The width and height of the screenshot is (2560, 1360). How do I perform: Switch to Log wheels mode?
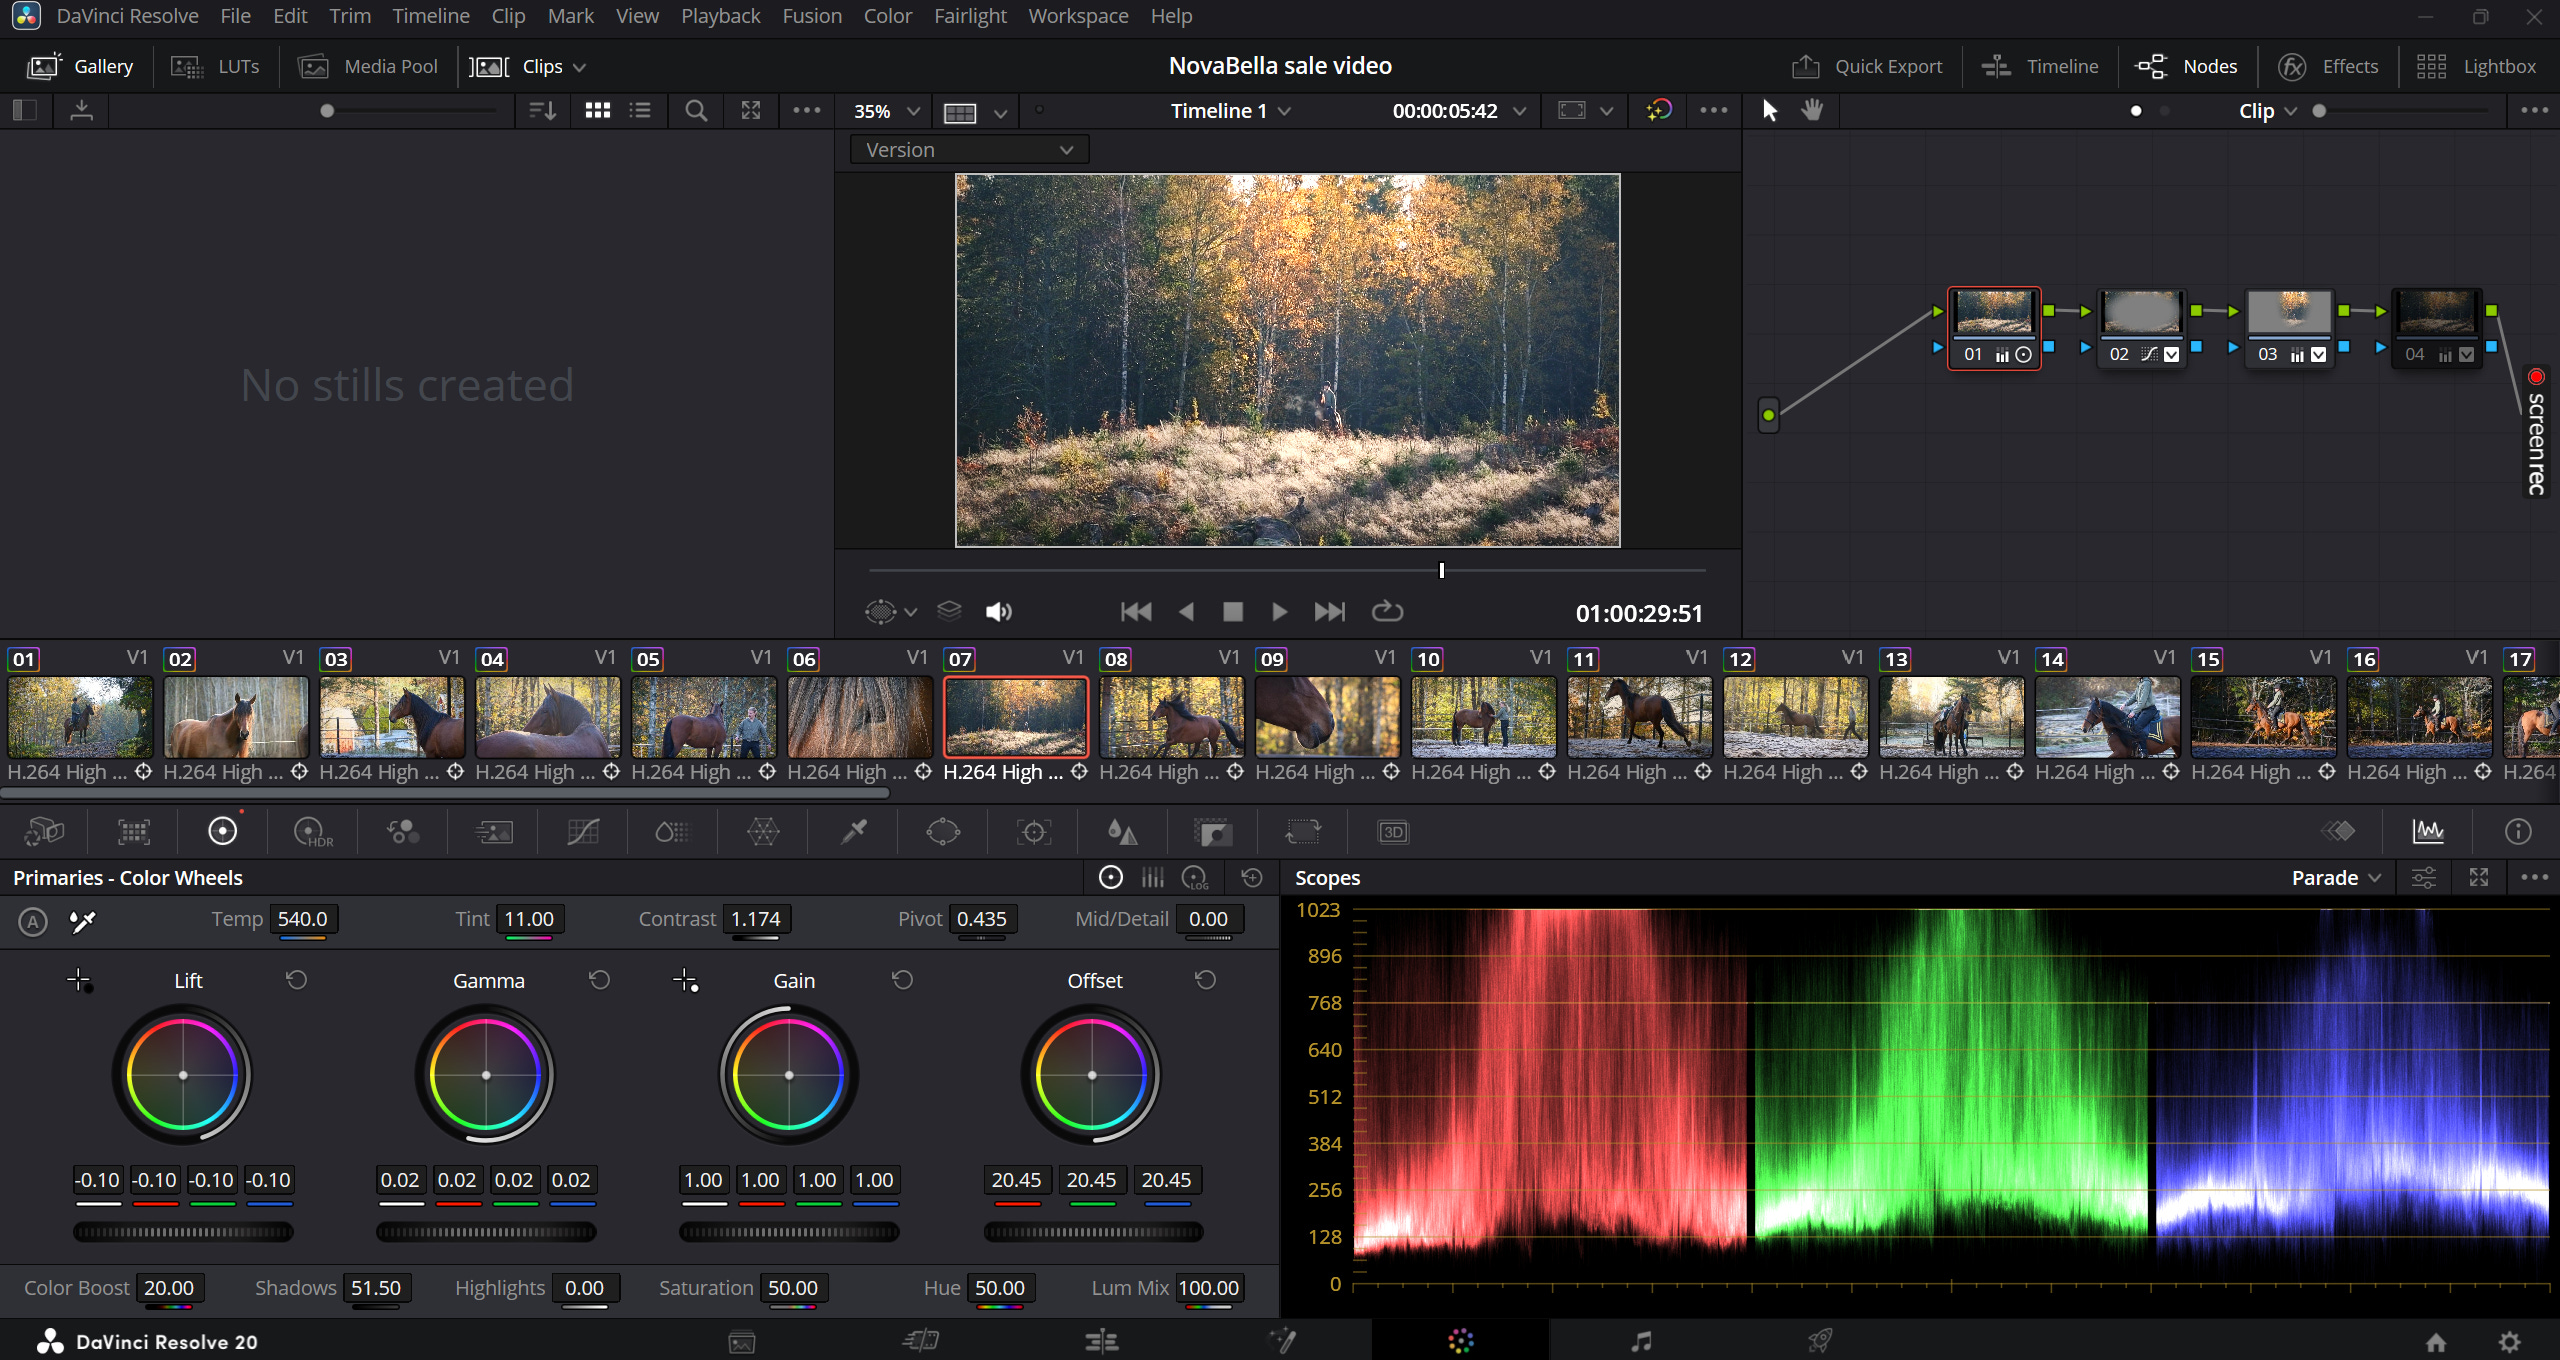pyautogui.click(x=1196, y=878)
